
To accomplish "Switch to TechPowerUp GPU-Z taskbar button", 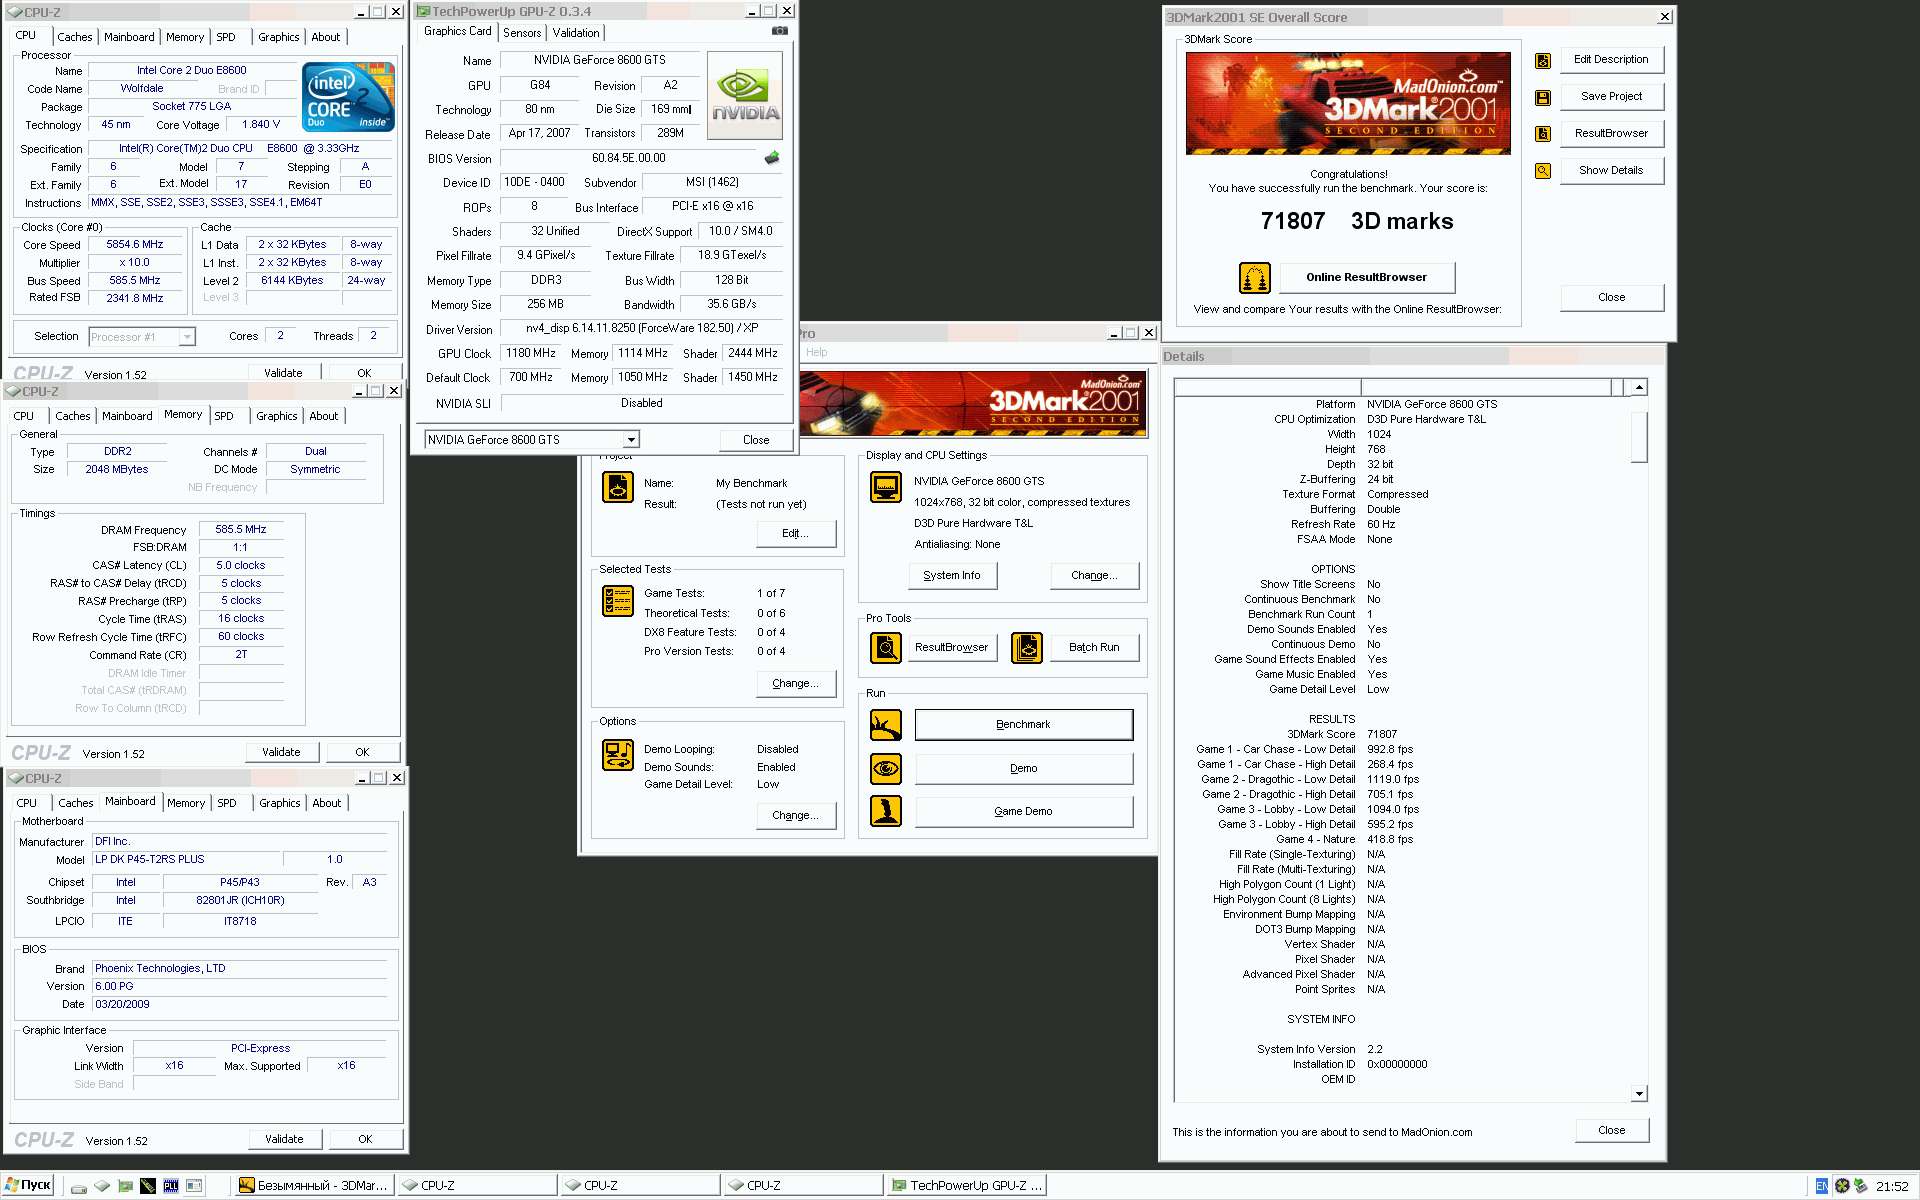I will [x=967, y=1186].
